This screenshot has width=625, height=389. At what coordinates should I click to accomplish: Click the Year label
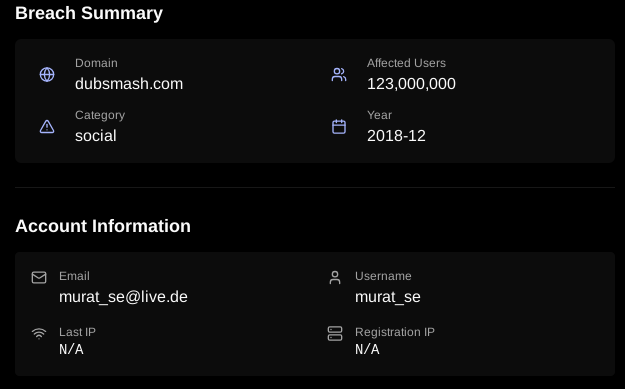click(x=379, y=115)
